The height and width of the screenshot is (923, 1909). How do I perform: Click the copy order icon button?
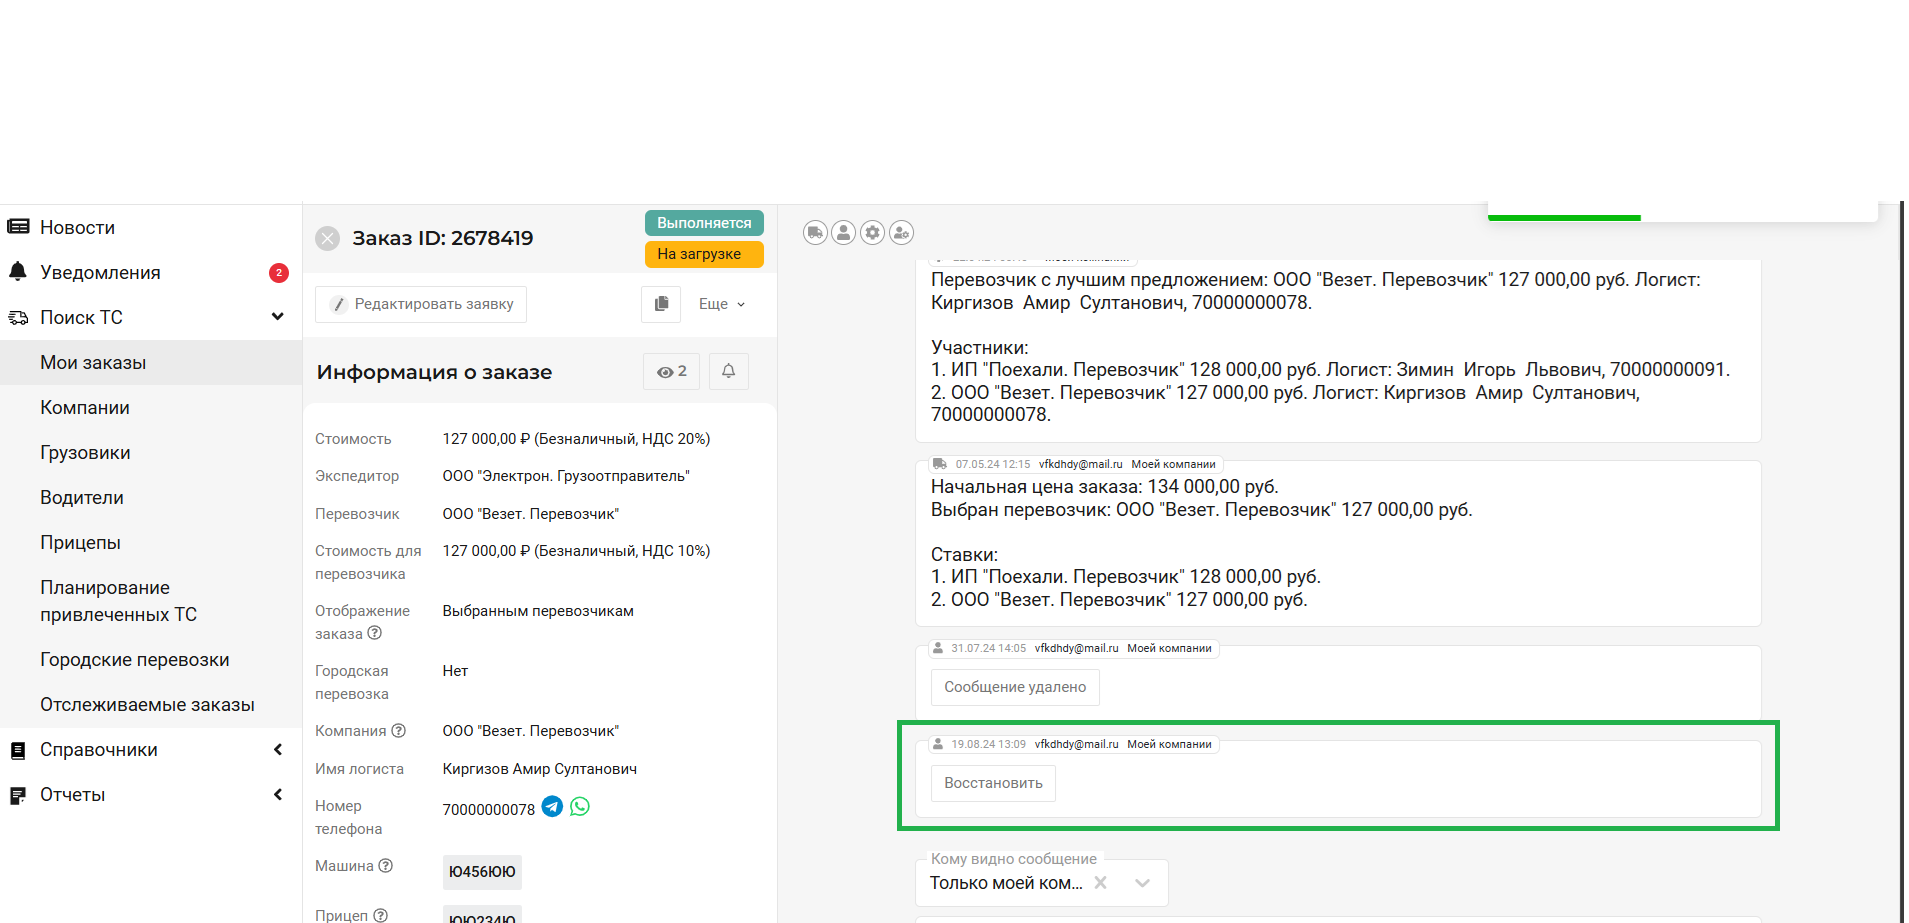[x=661, y=304]
